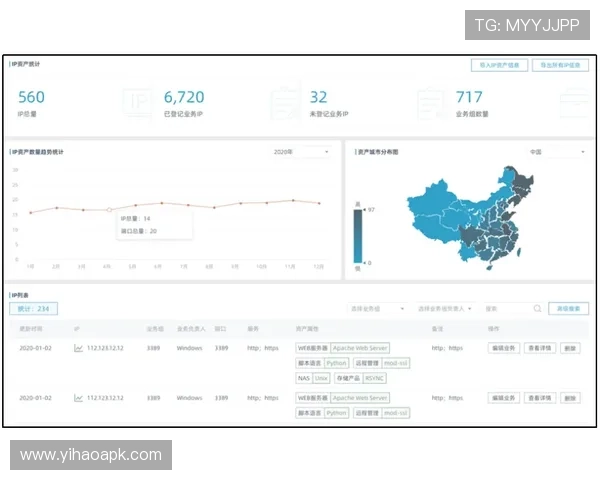
Task: Click 删除 in the second IP row
Action: tap(570, 398)
